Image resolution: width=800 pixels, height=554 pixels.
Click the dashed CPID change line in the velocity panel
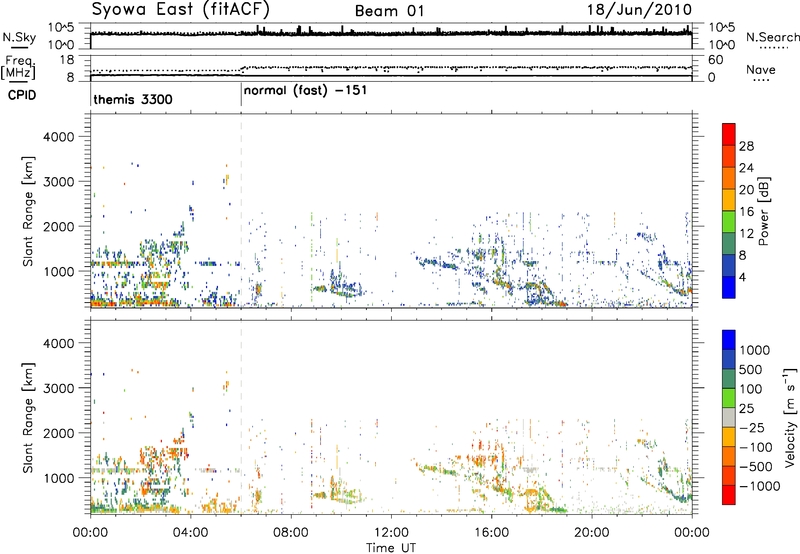(x=241, y=417)
